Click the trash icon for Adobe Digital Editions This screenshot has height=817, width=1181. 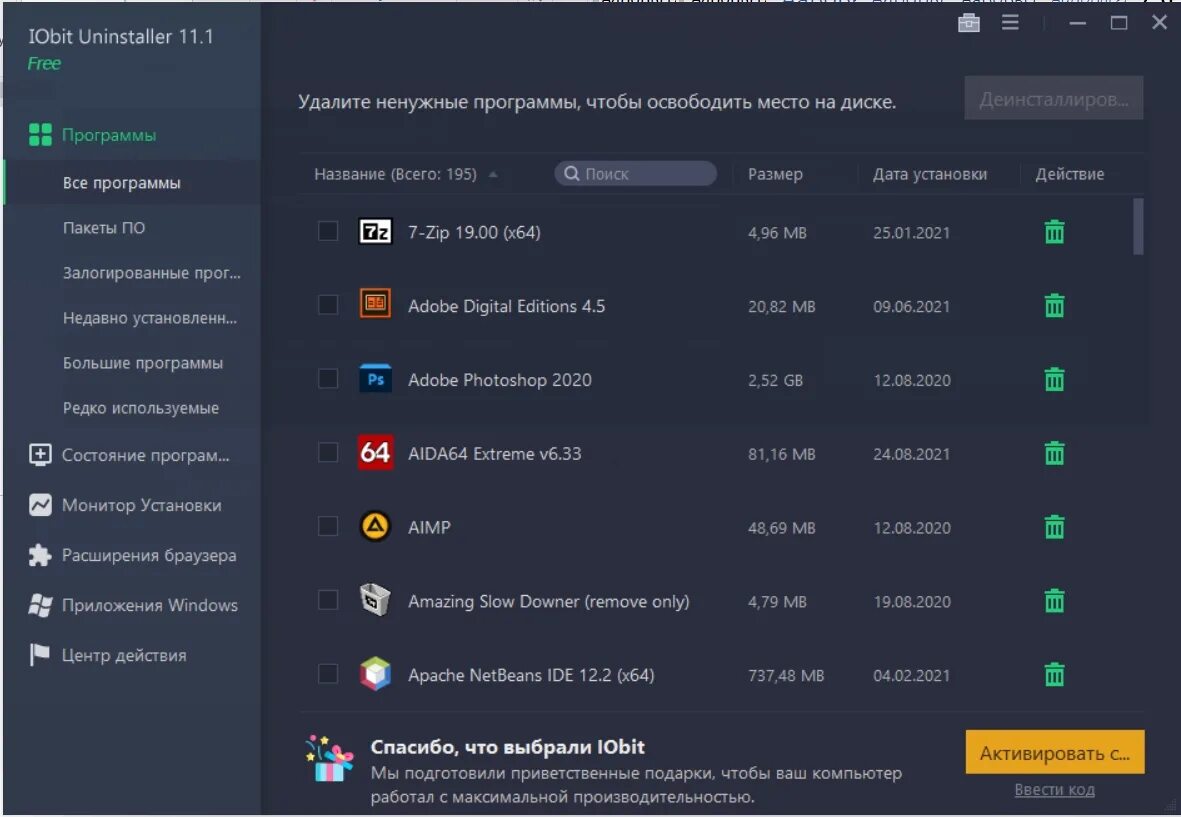1054,306
